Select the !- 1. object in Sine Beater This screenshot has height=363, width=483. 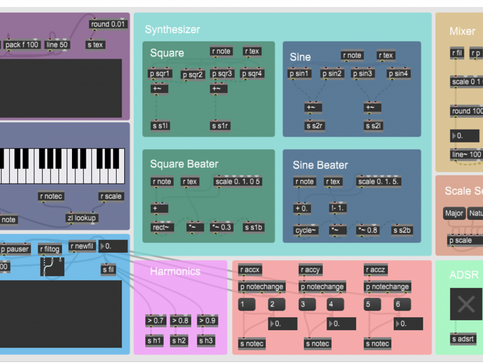coord(338,208)
